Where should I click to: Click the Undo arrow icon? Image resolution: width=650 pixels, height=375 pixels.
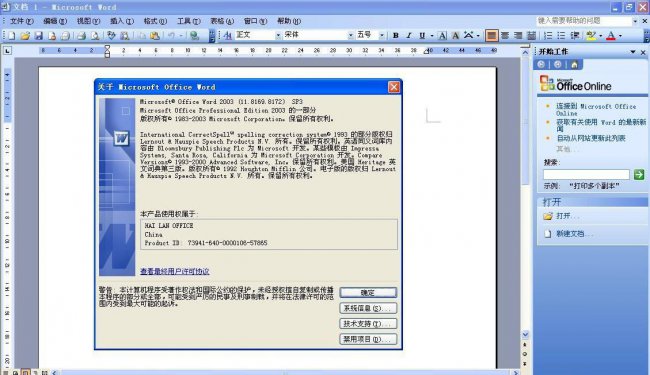pos(171,36)
